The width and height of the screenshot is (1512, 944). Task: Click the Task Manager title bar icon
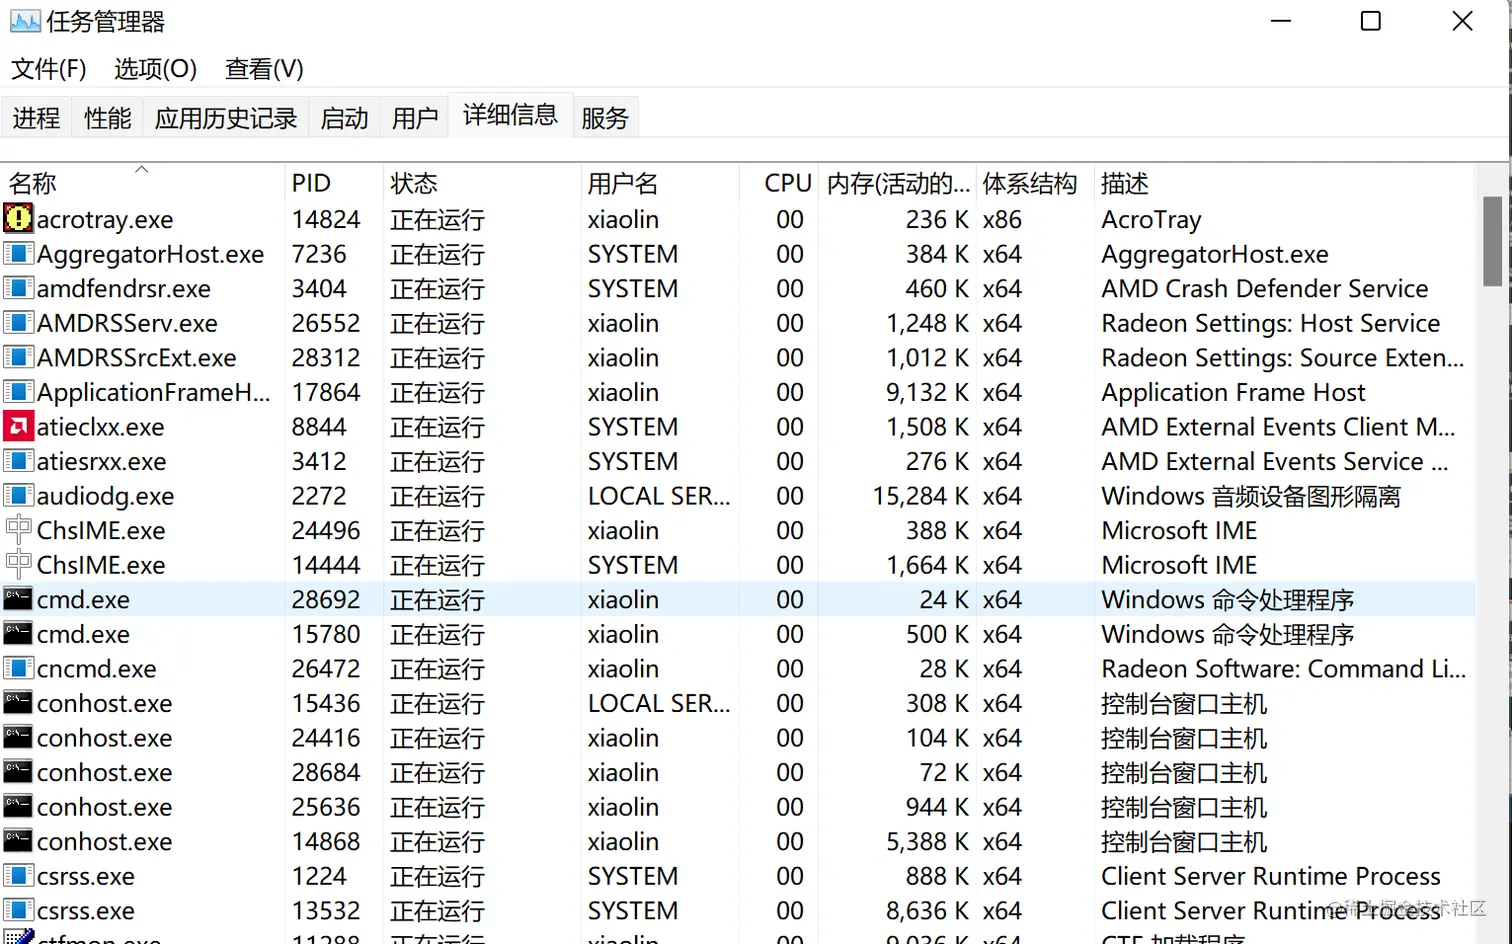point(25,21)
